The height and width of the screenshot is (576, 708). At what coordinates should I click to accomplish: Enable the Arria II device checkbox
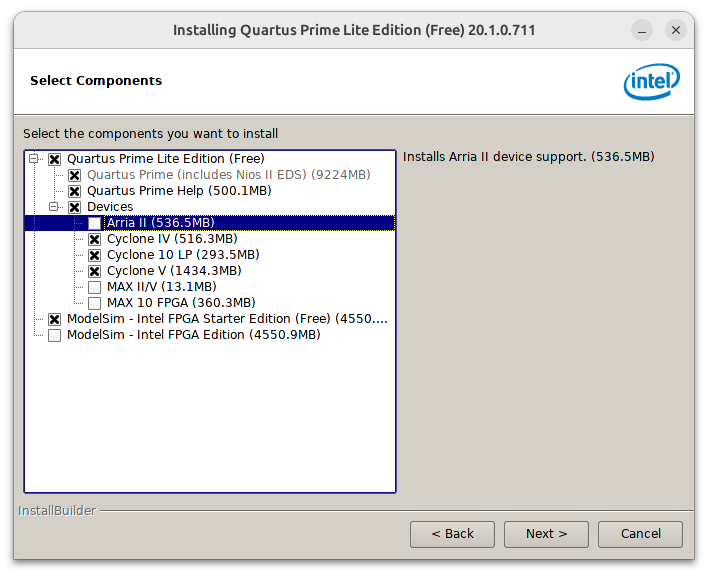[94, 223]
